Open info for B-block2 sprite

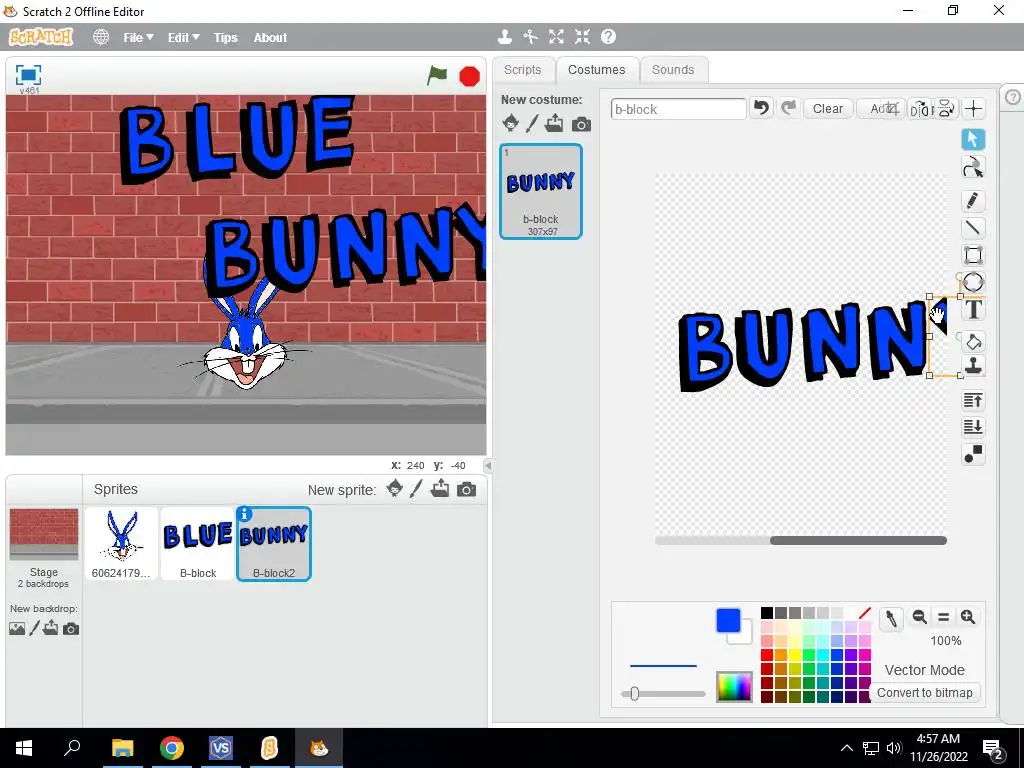tap(244, 514)
